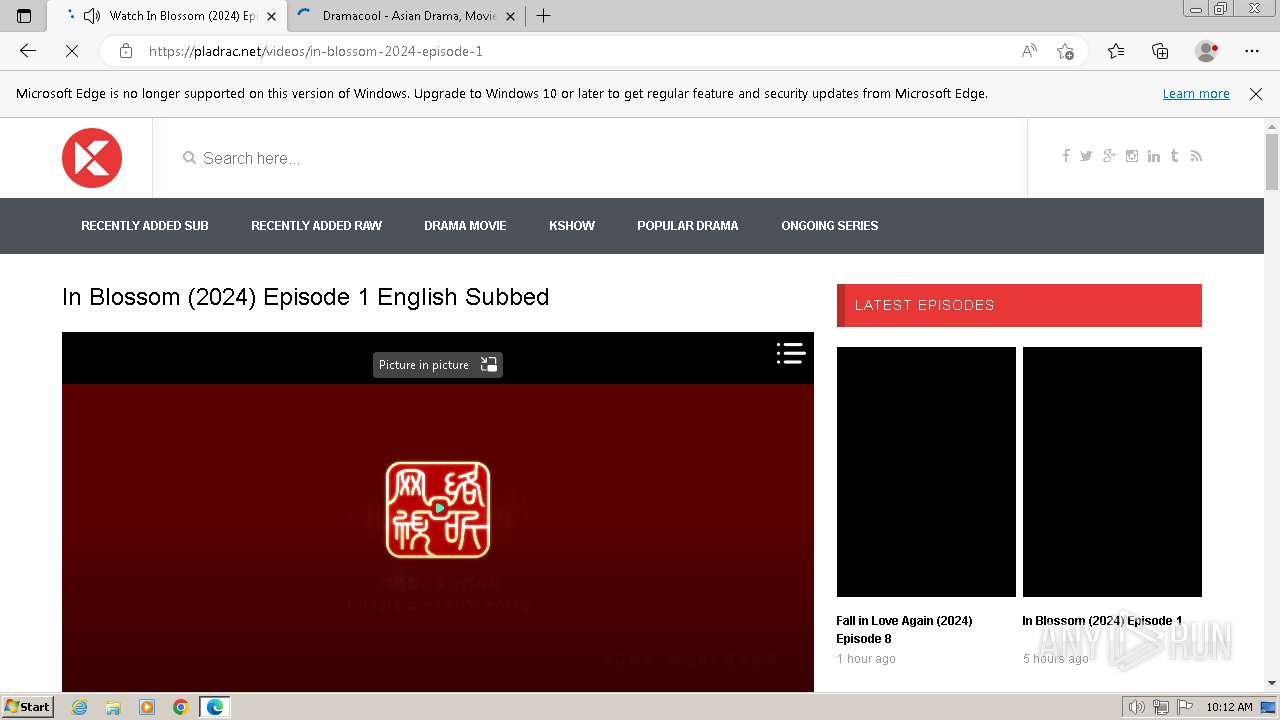Screen dimensions: 1280x720
Task: Go back to the previous page
Action: click(28, 51)
